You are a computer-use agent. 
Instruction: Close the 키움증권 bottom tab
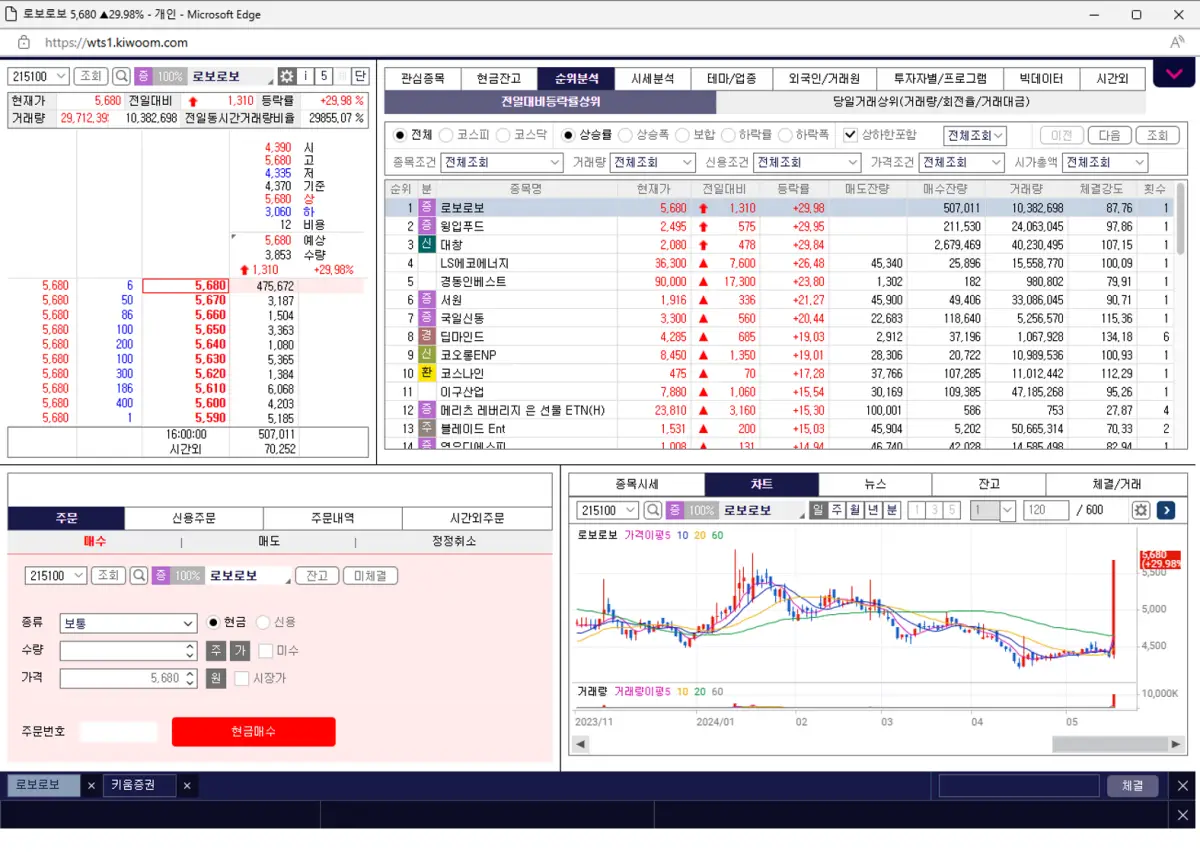[186, 786]
